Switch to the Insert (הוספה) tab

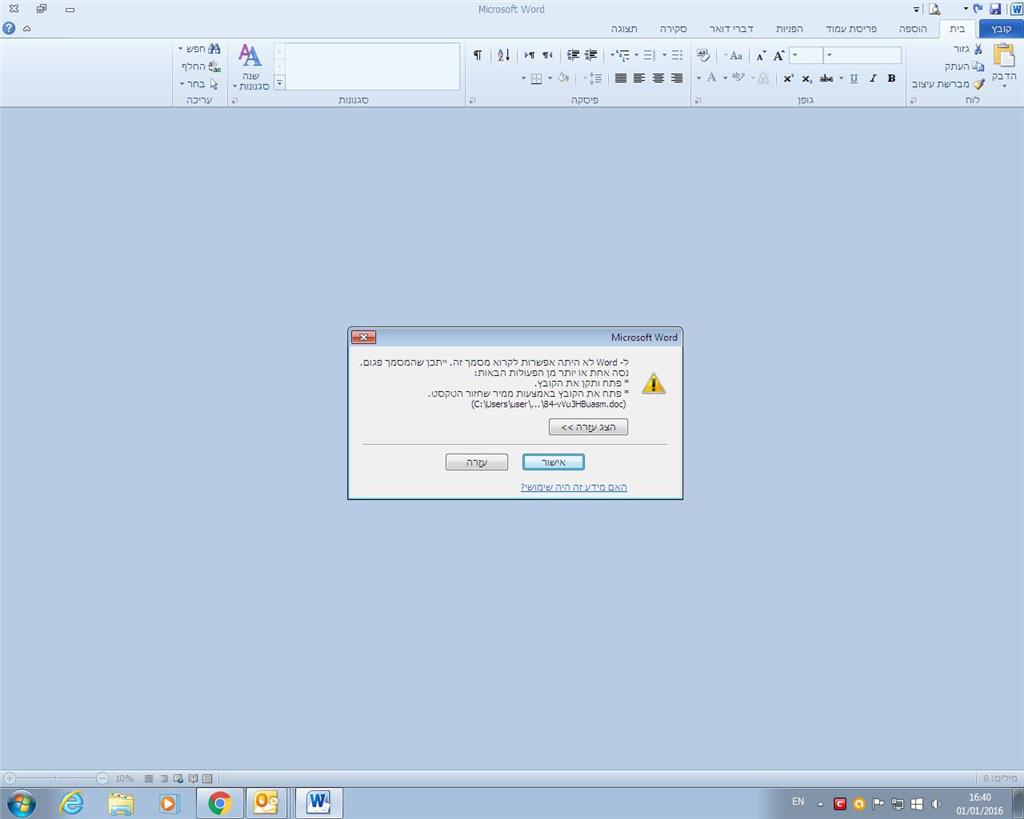tap(912, 29)
